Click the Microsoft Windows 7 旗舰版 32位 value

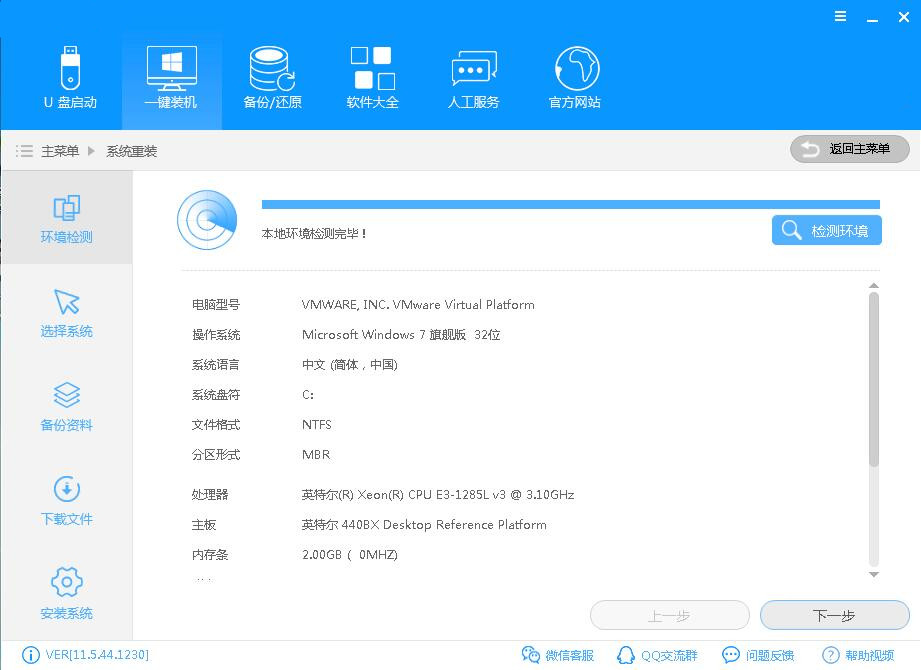[x=401, y=335]
